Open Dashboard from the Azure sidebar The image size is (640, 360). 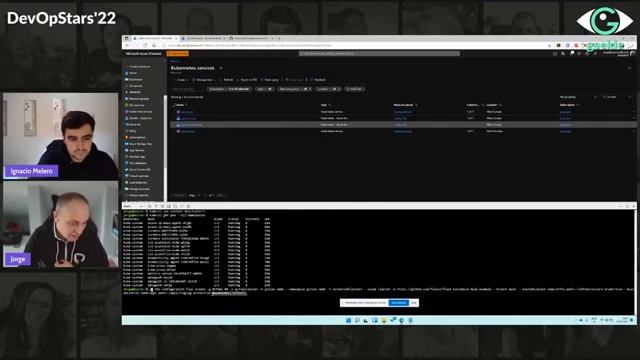[x=134, y=80]
